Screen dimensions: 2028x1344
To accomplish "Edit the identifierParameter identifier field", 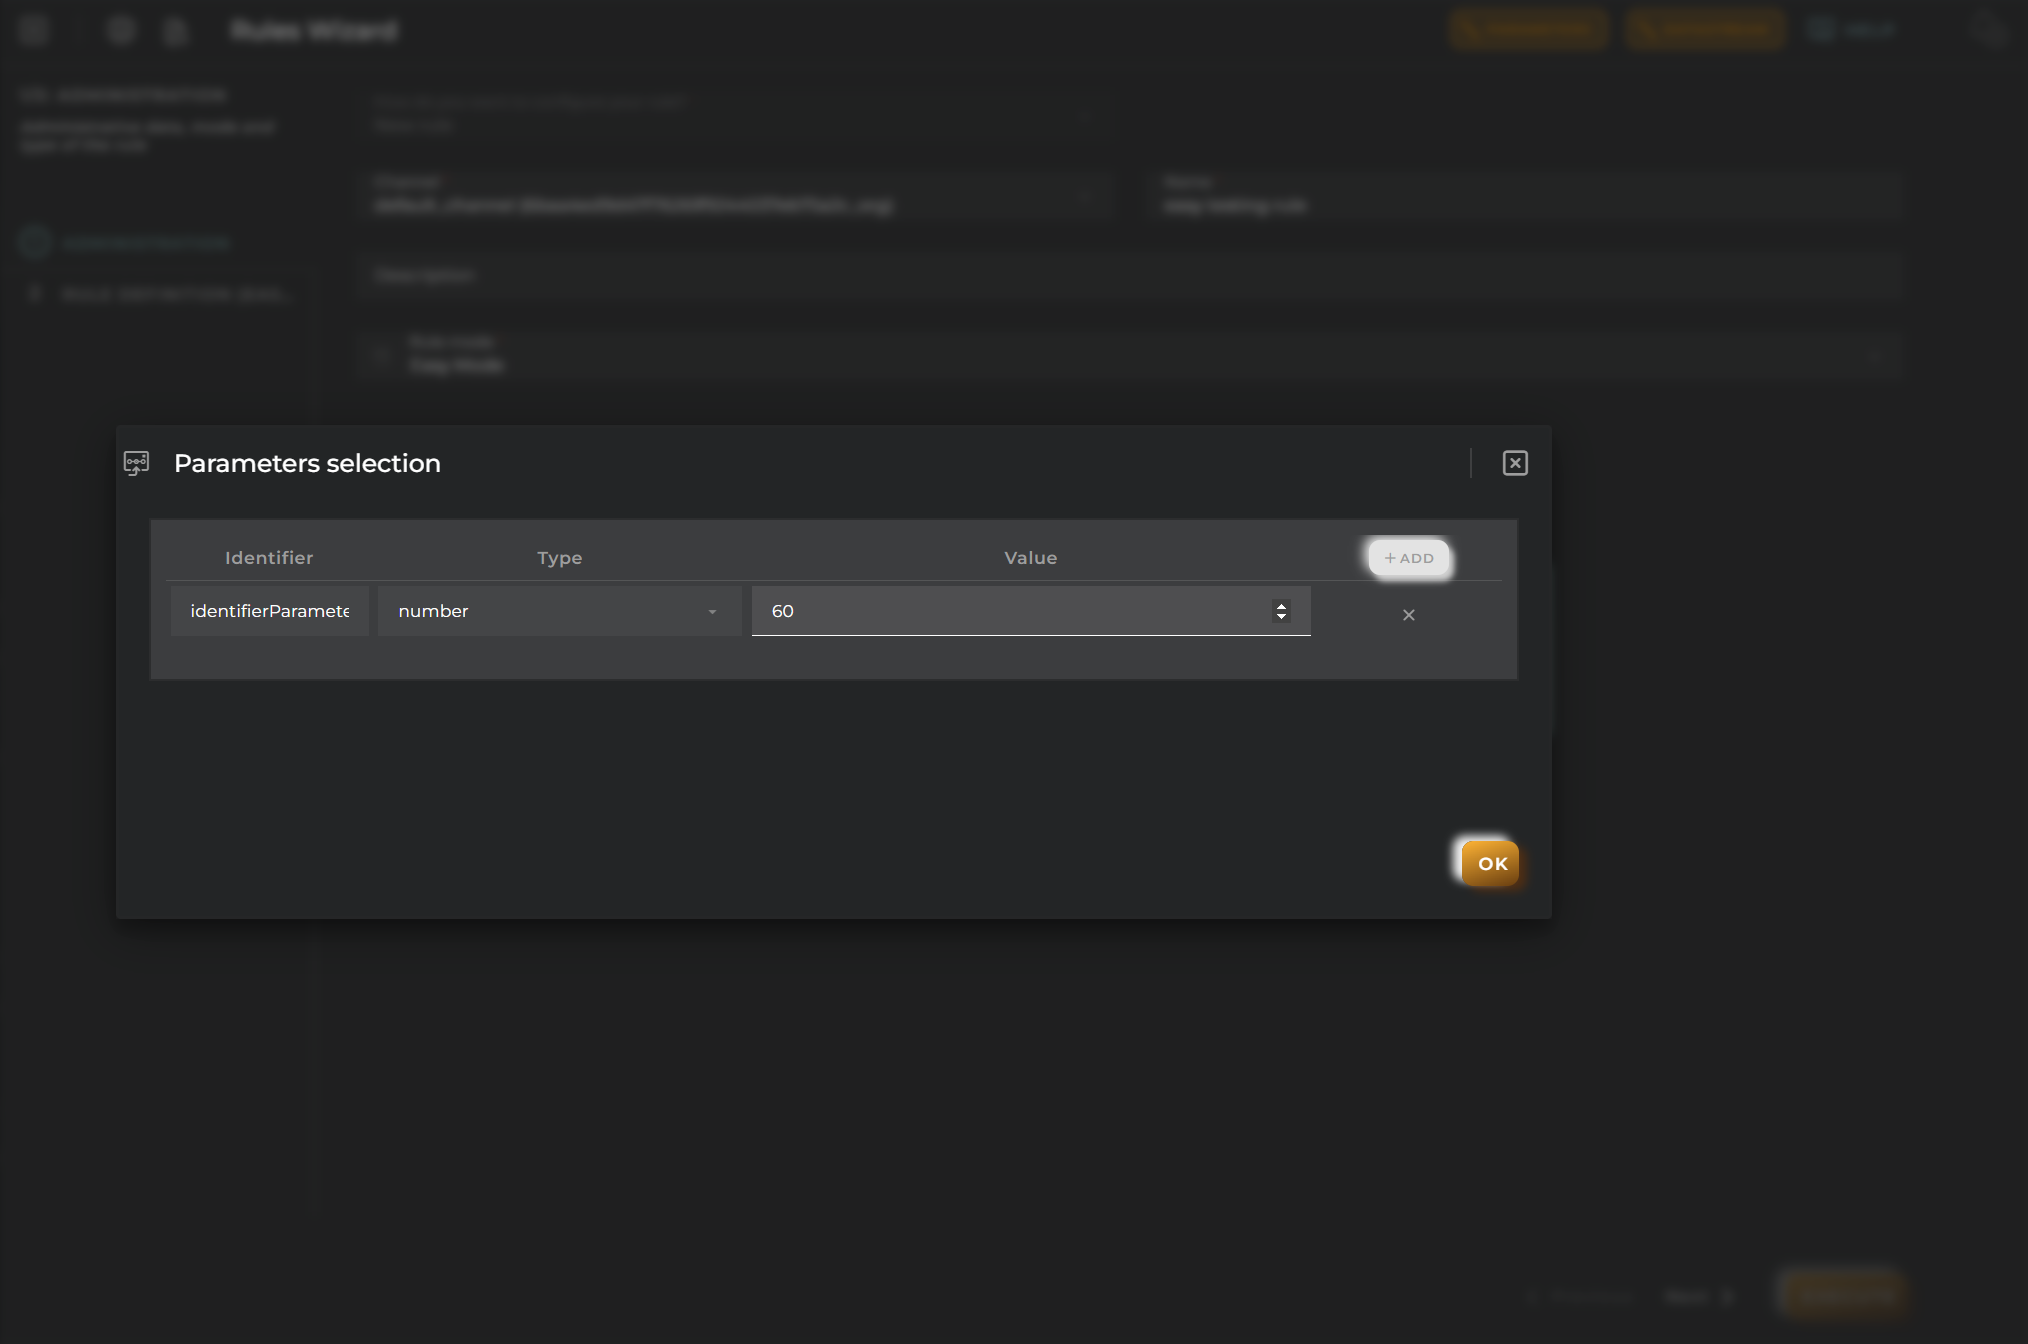I will point(270,611).
